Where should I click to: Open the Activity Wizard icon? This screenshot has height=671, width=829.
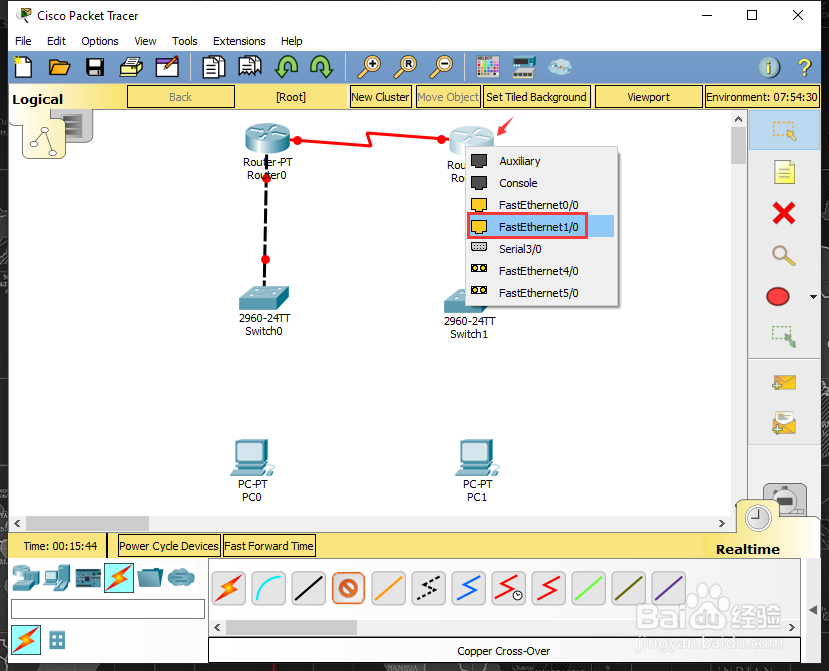point(167,67)
